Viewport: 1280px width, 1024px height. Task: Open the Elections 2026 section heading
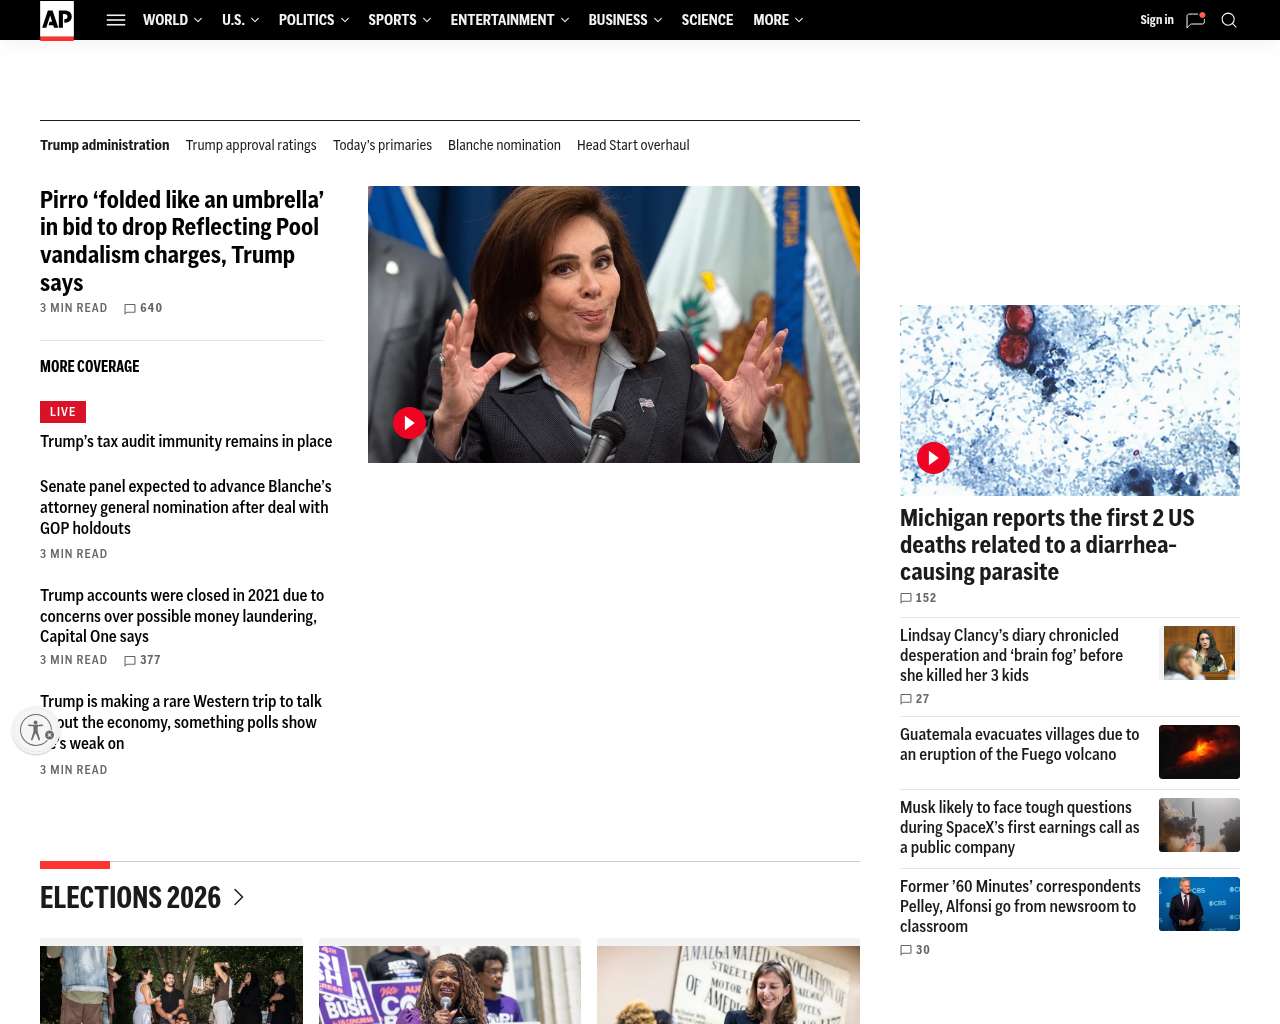click(130, 897)
